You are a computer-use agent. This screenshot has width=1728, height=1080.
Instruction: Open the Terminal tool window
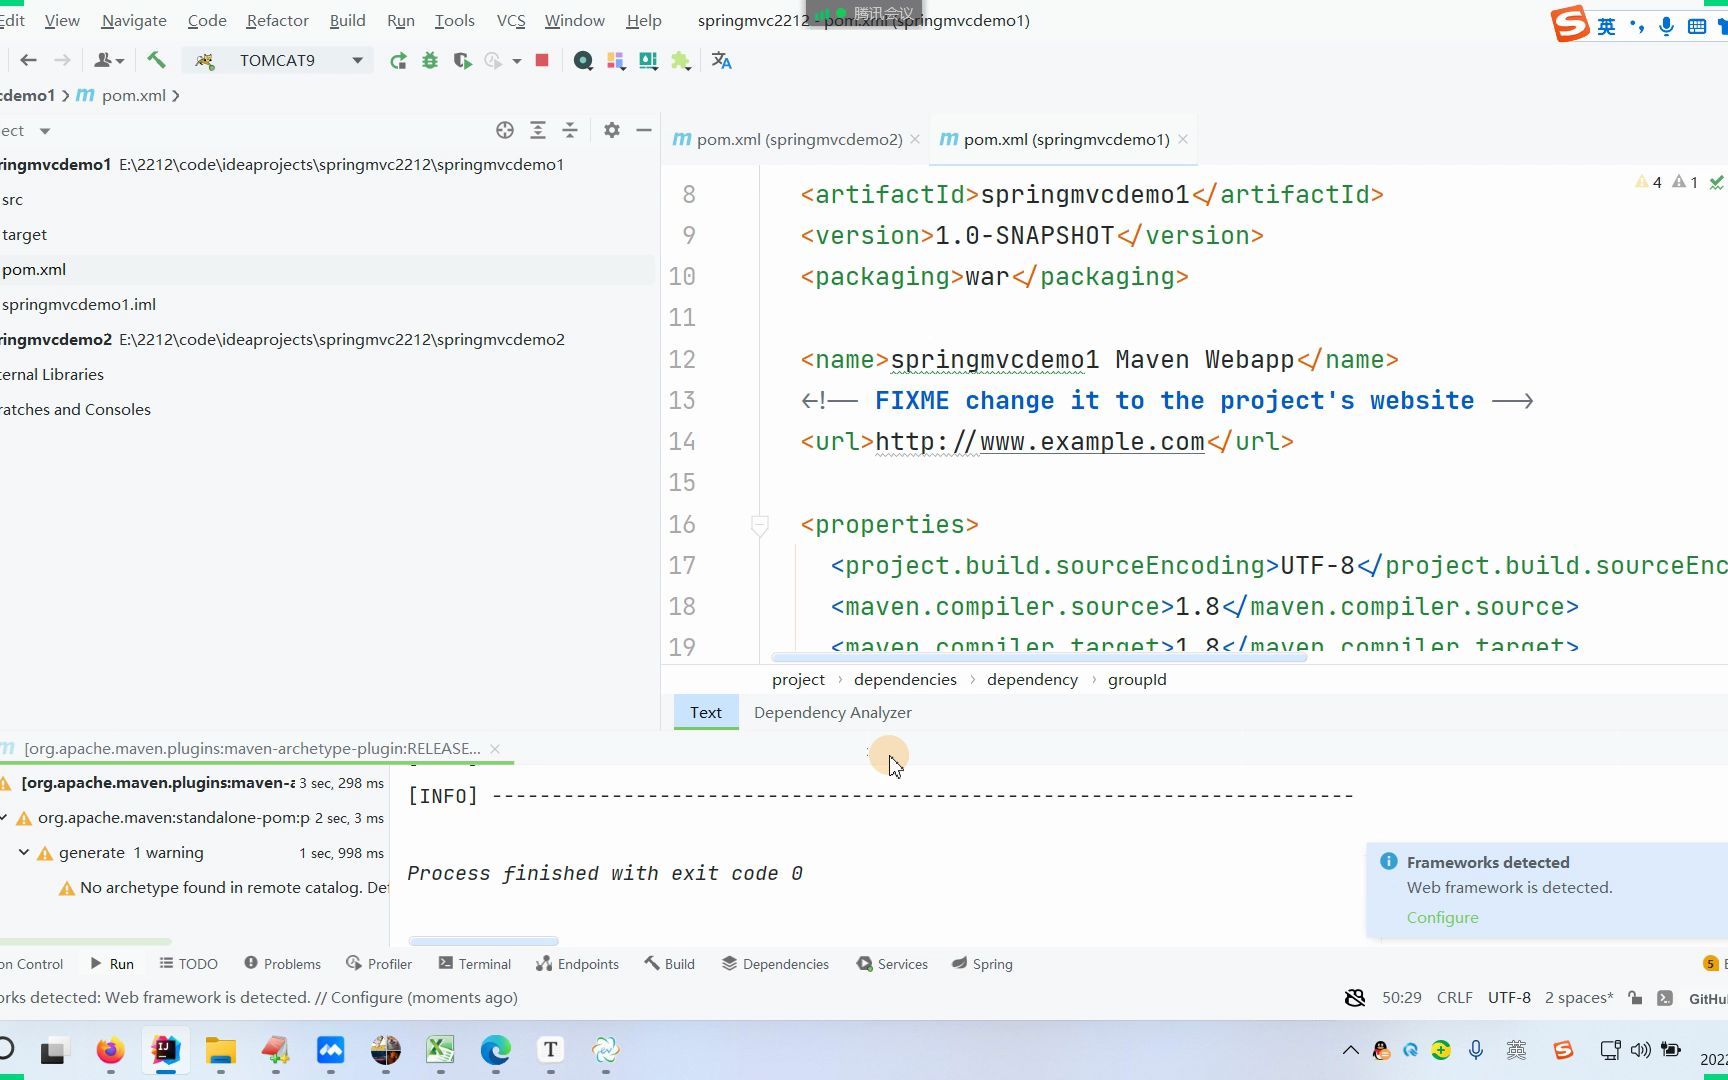click(x=475, y=964)
